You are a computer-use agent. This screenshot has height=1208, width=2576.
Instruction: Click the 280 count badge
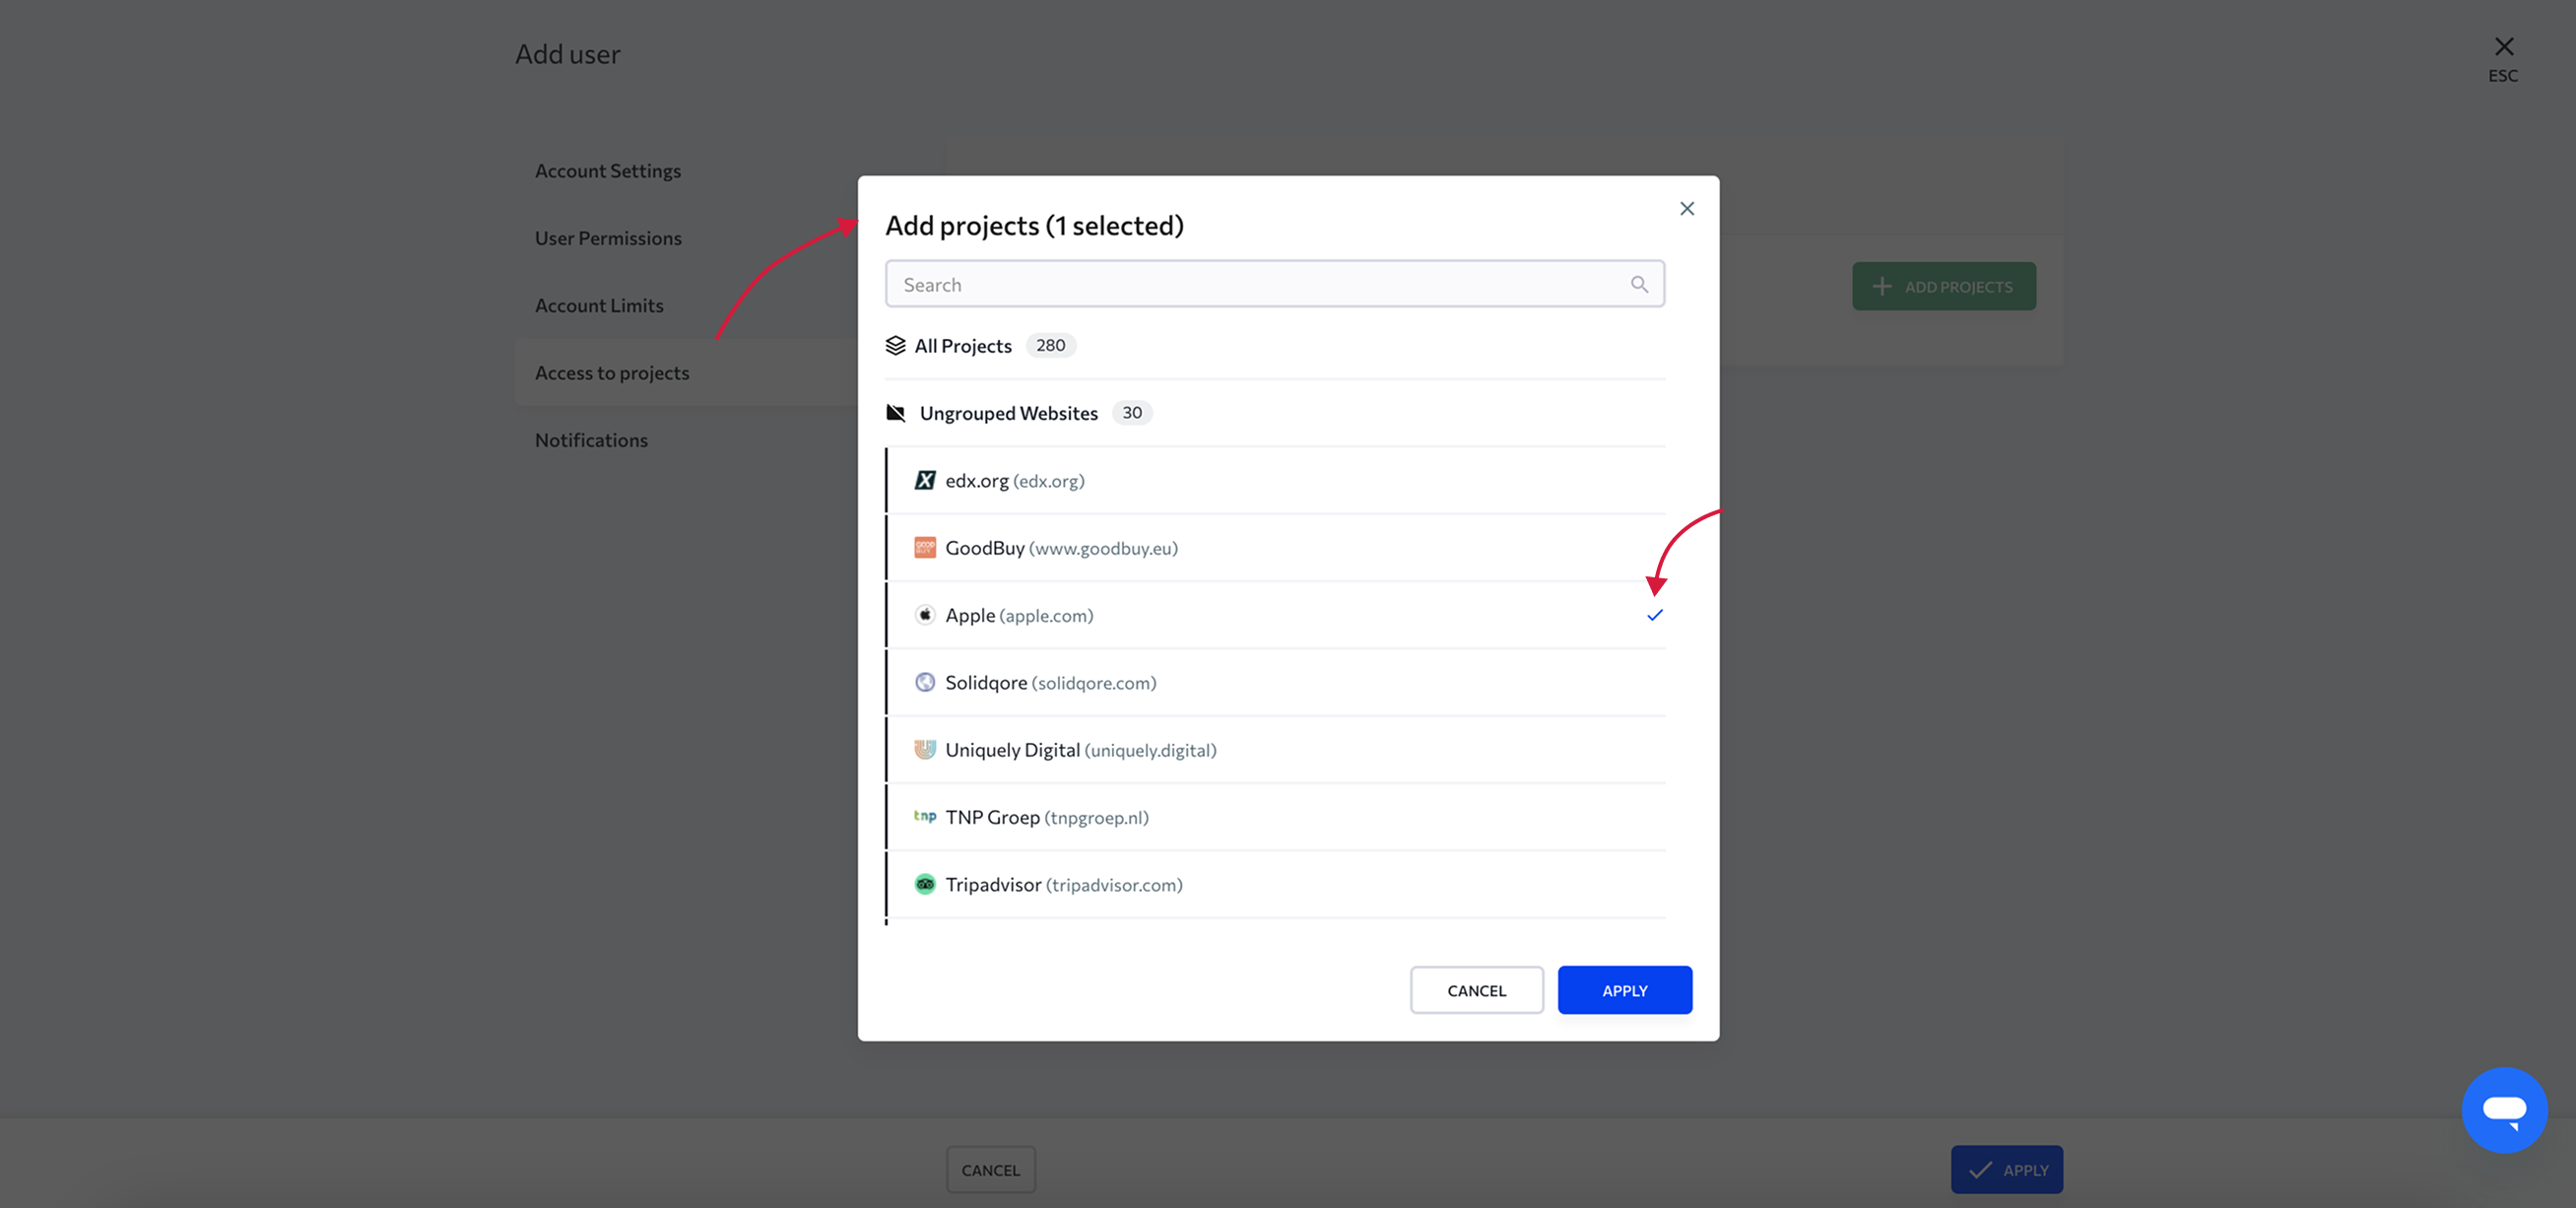(1050, 345)
